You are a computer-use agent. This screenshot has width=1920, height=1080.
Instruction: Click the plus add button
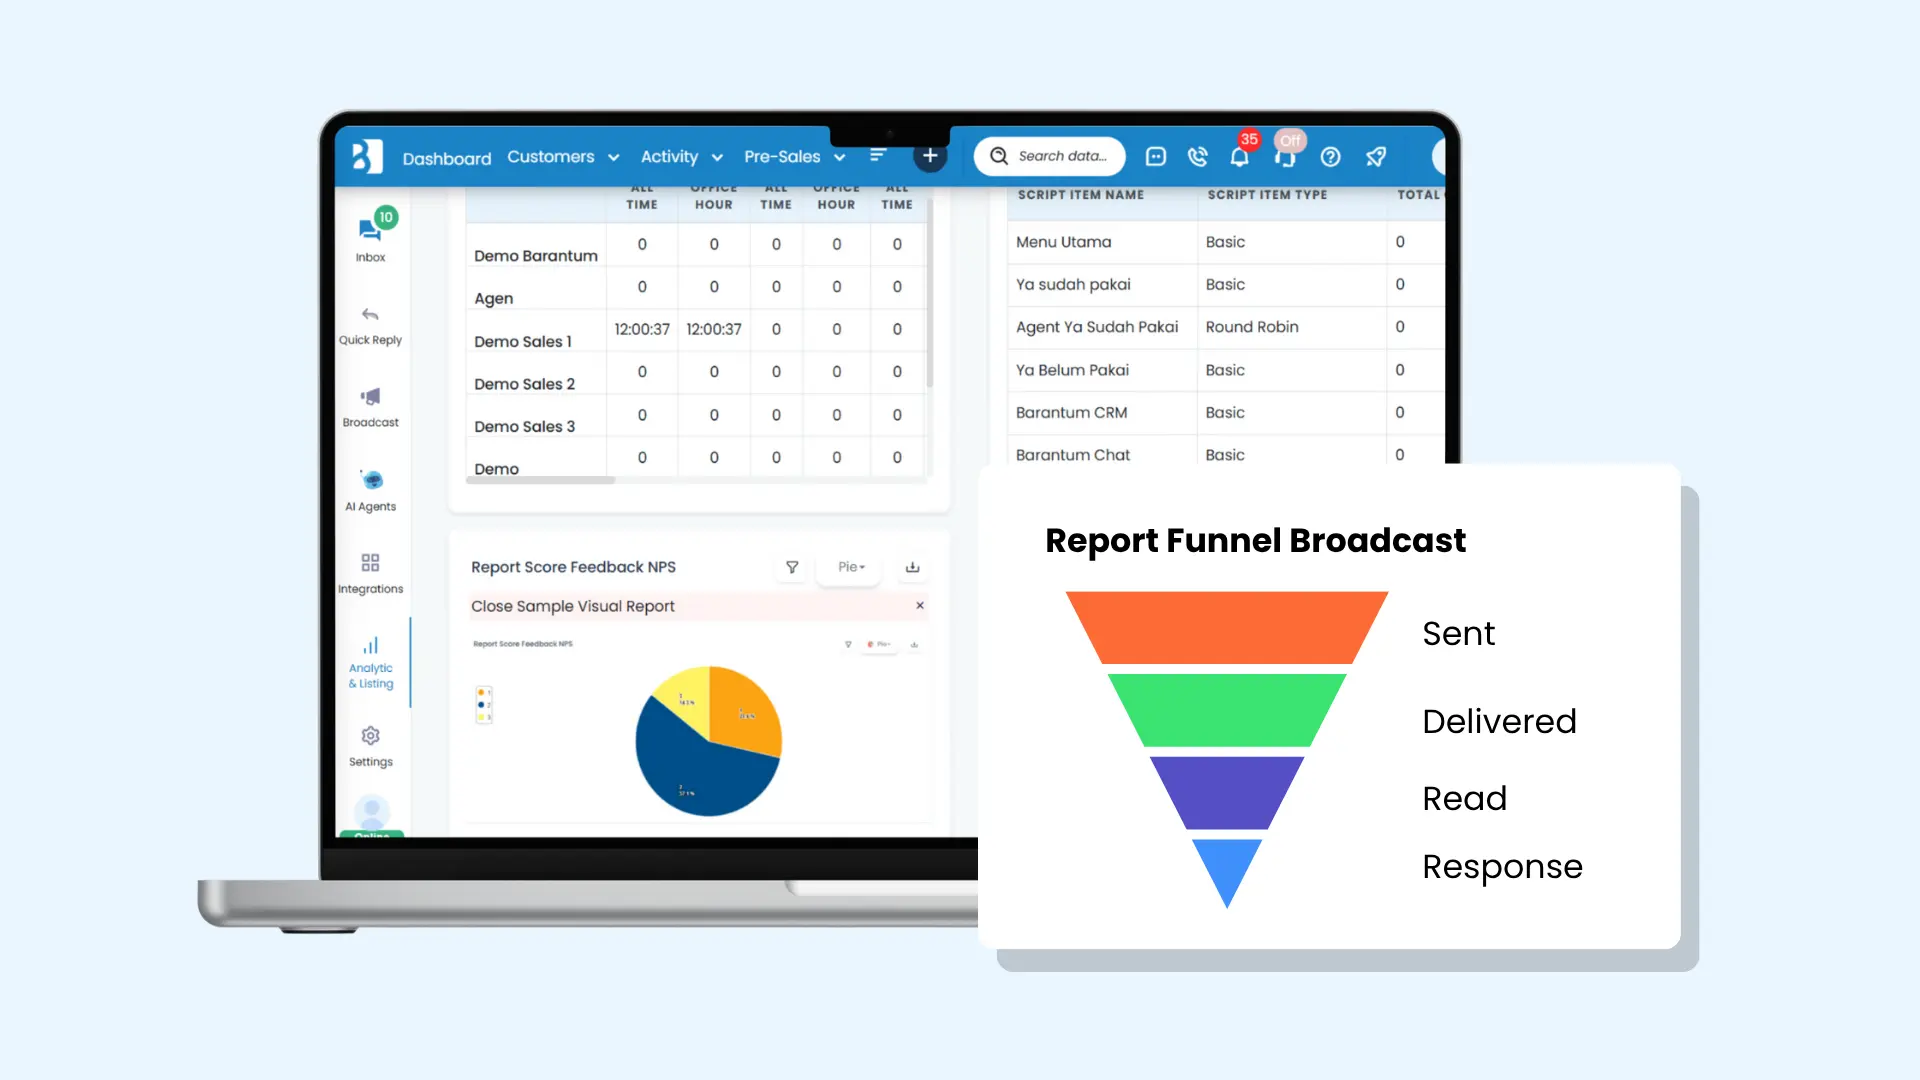pos(930,156)
